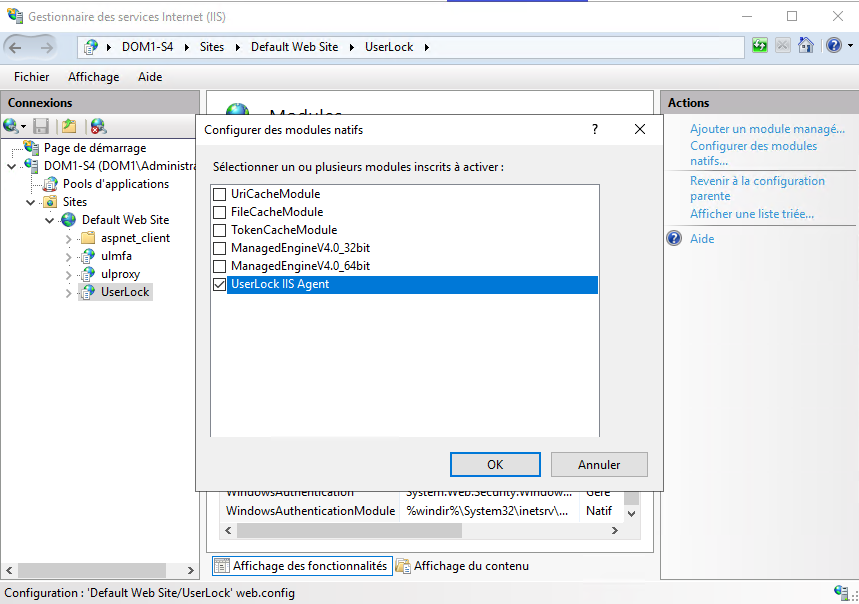Check ManagedEngineV4.0_32bit checkbox
Viewport: 859px width, 604px height.
219,248
